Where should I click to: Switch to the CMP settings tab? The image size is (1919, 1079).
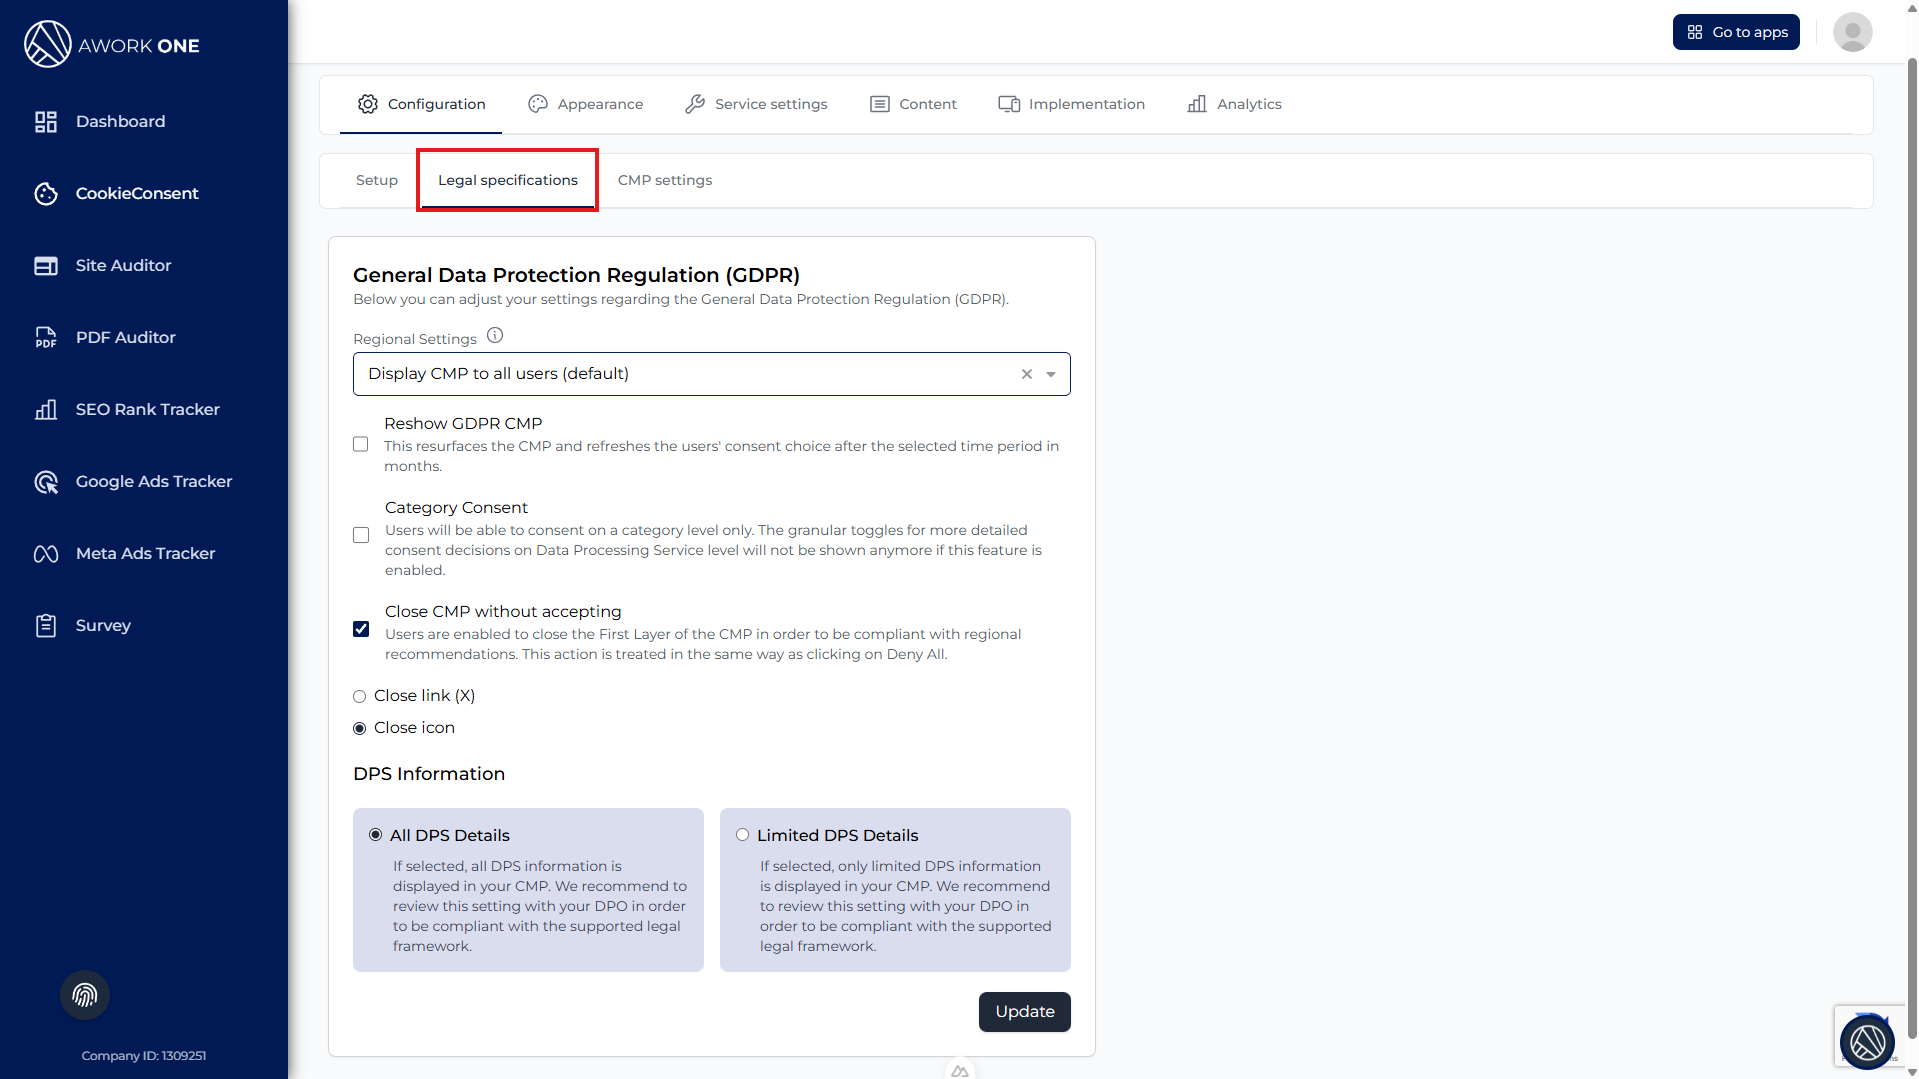pos(664,180)
